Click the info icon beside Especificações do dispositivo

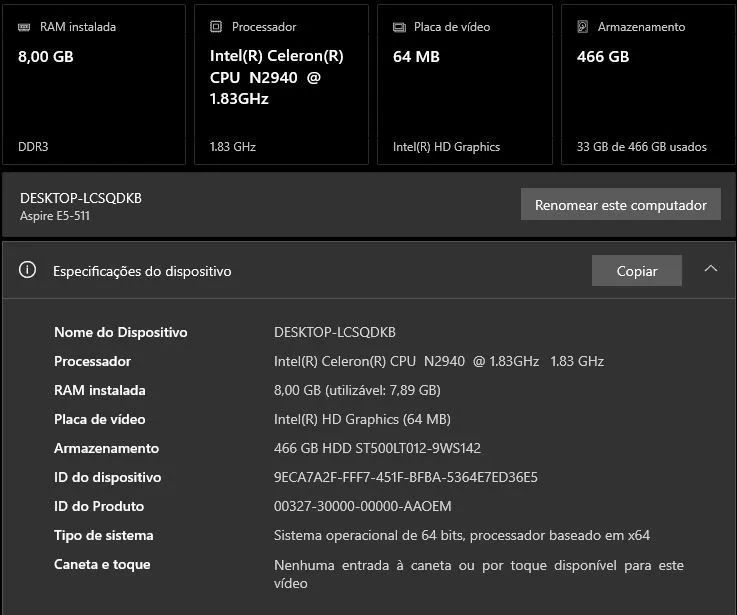27,270
